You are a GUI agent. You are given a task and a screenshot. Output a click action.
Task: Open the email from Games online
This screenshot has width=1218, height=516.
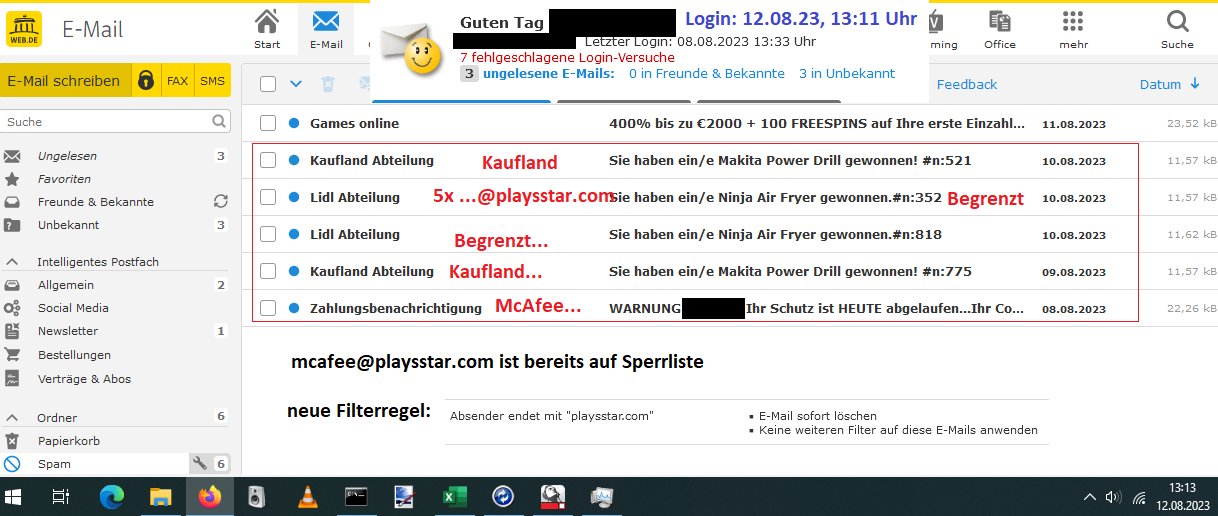pos(354,123)
